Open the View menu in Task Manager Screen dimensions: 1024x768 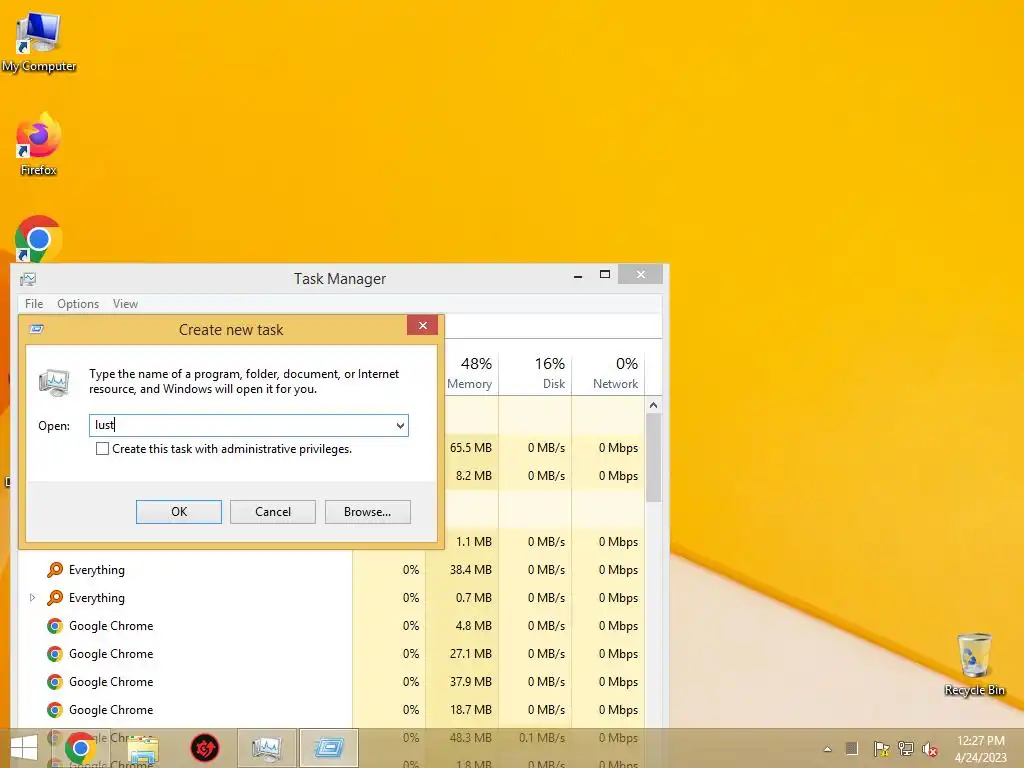pos(125,304)
